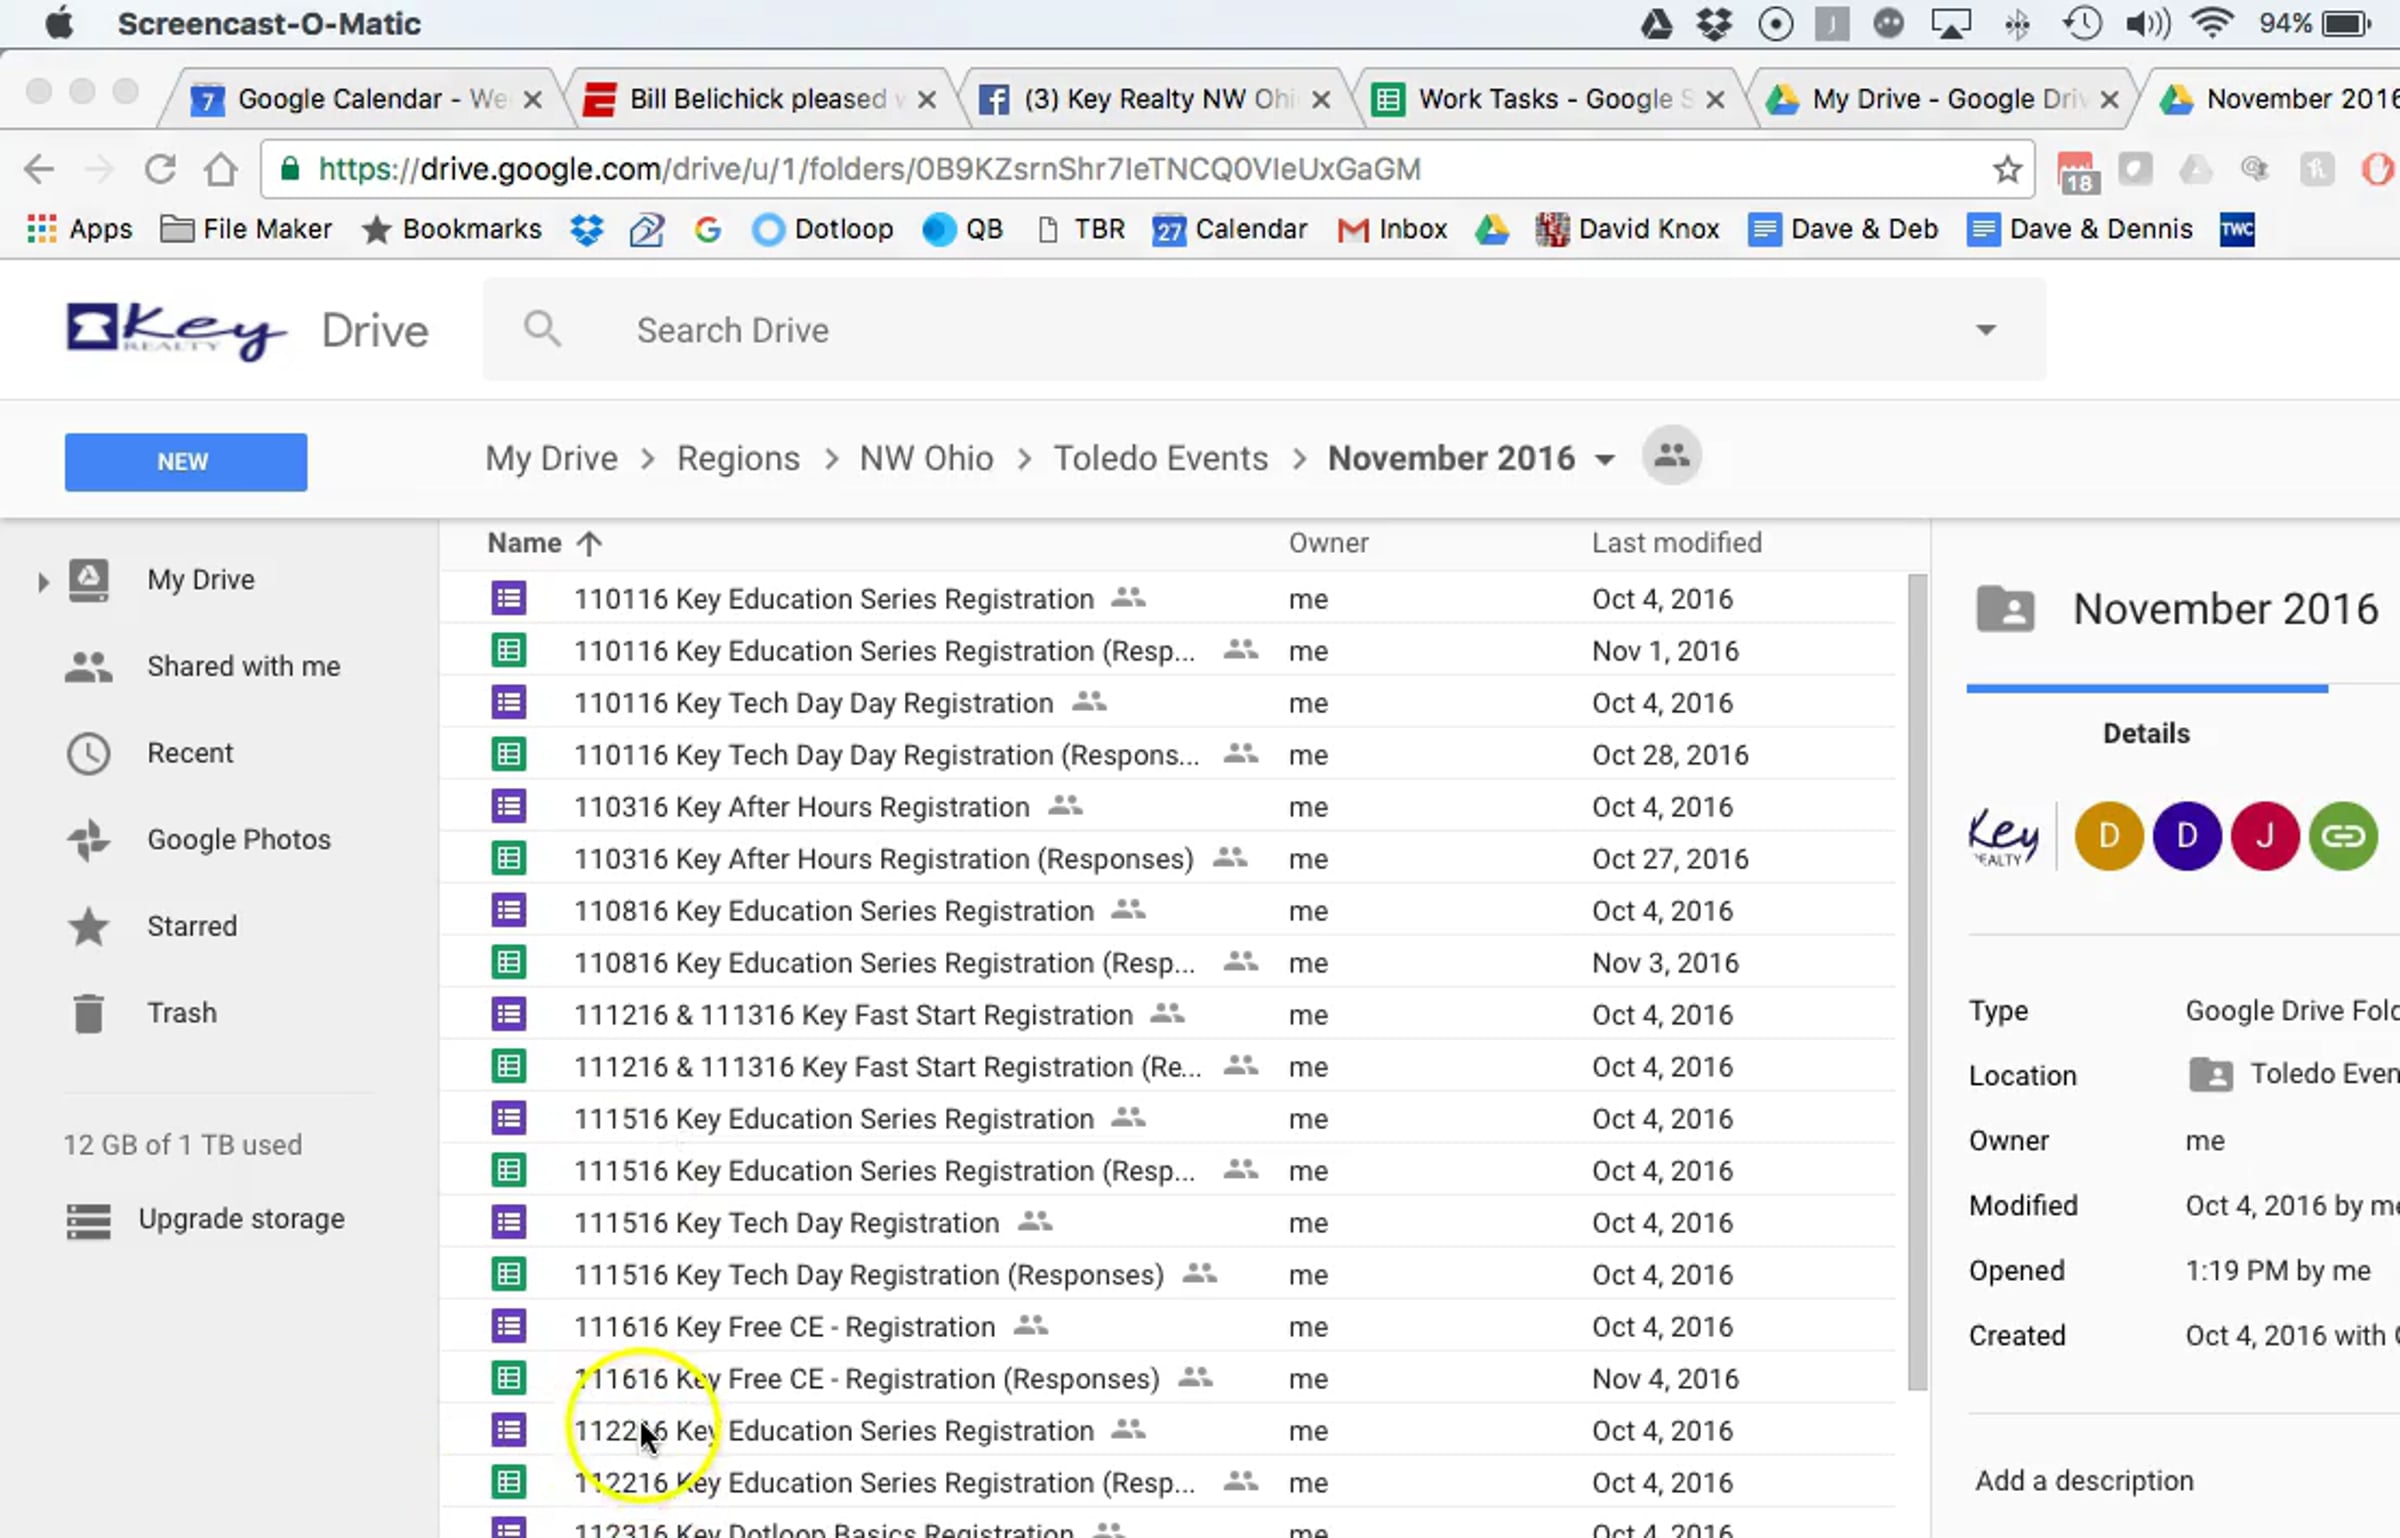Expand the My Drive tree arrow
Screen dimensions: 2400x1538
(x=42, y=581)
